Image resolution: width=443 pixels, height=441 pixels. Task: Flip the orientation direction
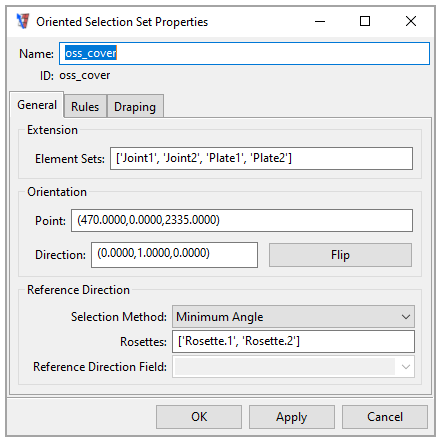click(x=340, y=255)
